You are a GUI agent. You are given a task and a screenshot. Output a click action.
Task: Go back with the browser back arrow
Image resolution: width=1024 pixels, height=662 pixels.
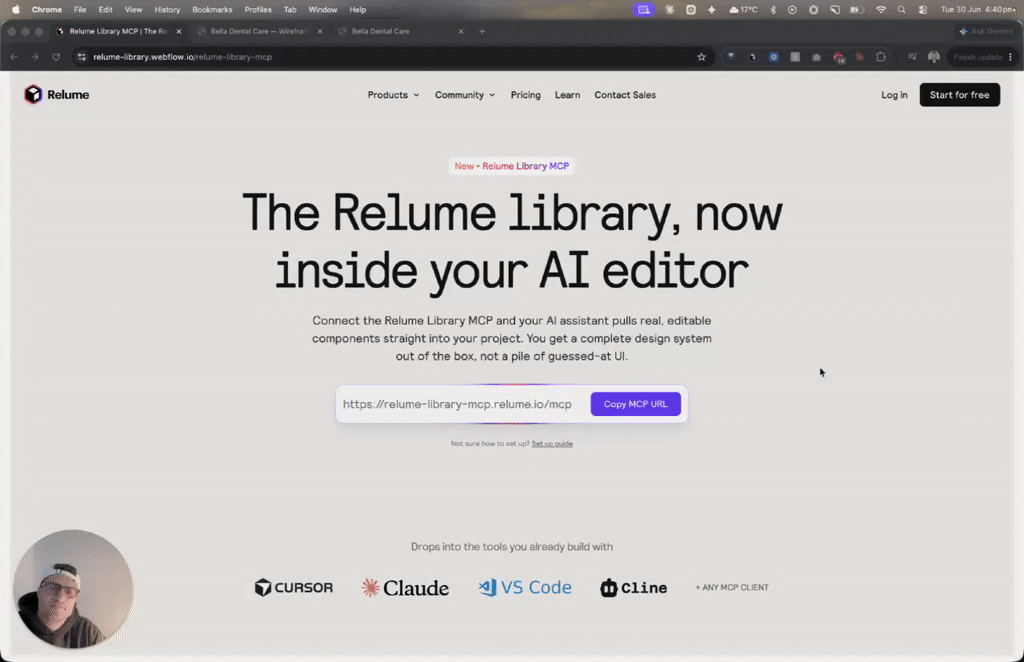click(x=14, y=57)
